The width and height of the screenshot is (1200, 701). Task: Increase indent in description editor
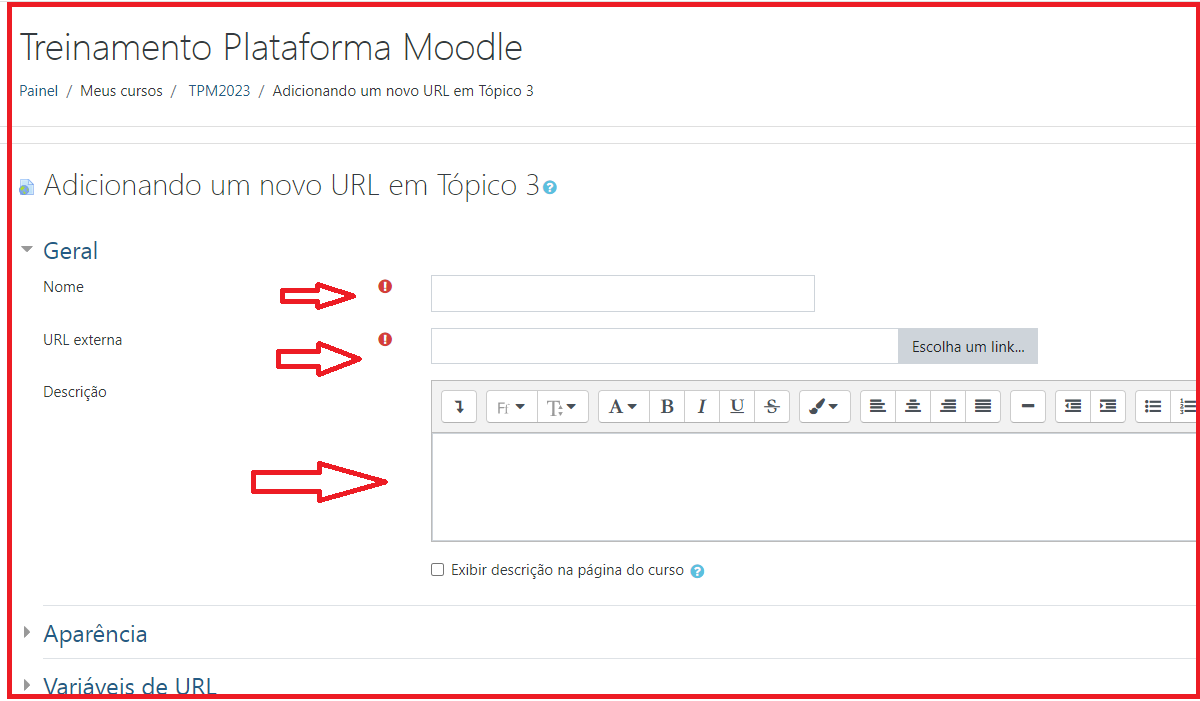1108,407
